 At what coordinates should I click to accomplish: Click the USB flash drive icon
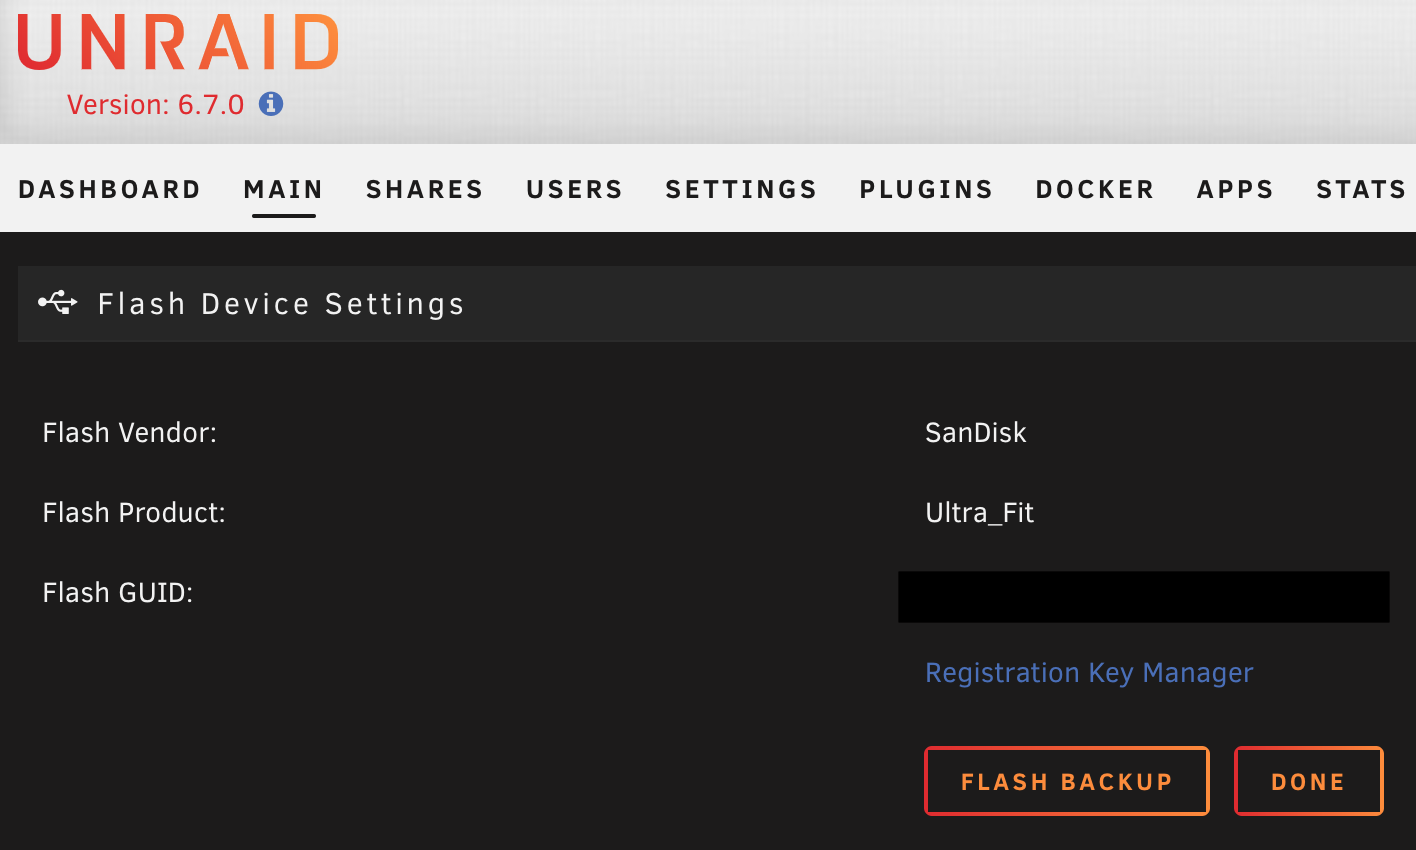(x=57, y=303)
